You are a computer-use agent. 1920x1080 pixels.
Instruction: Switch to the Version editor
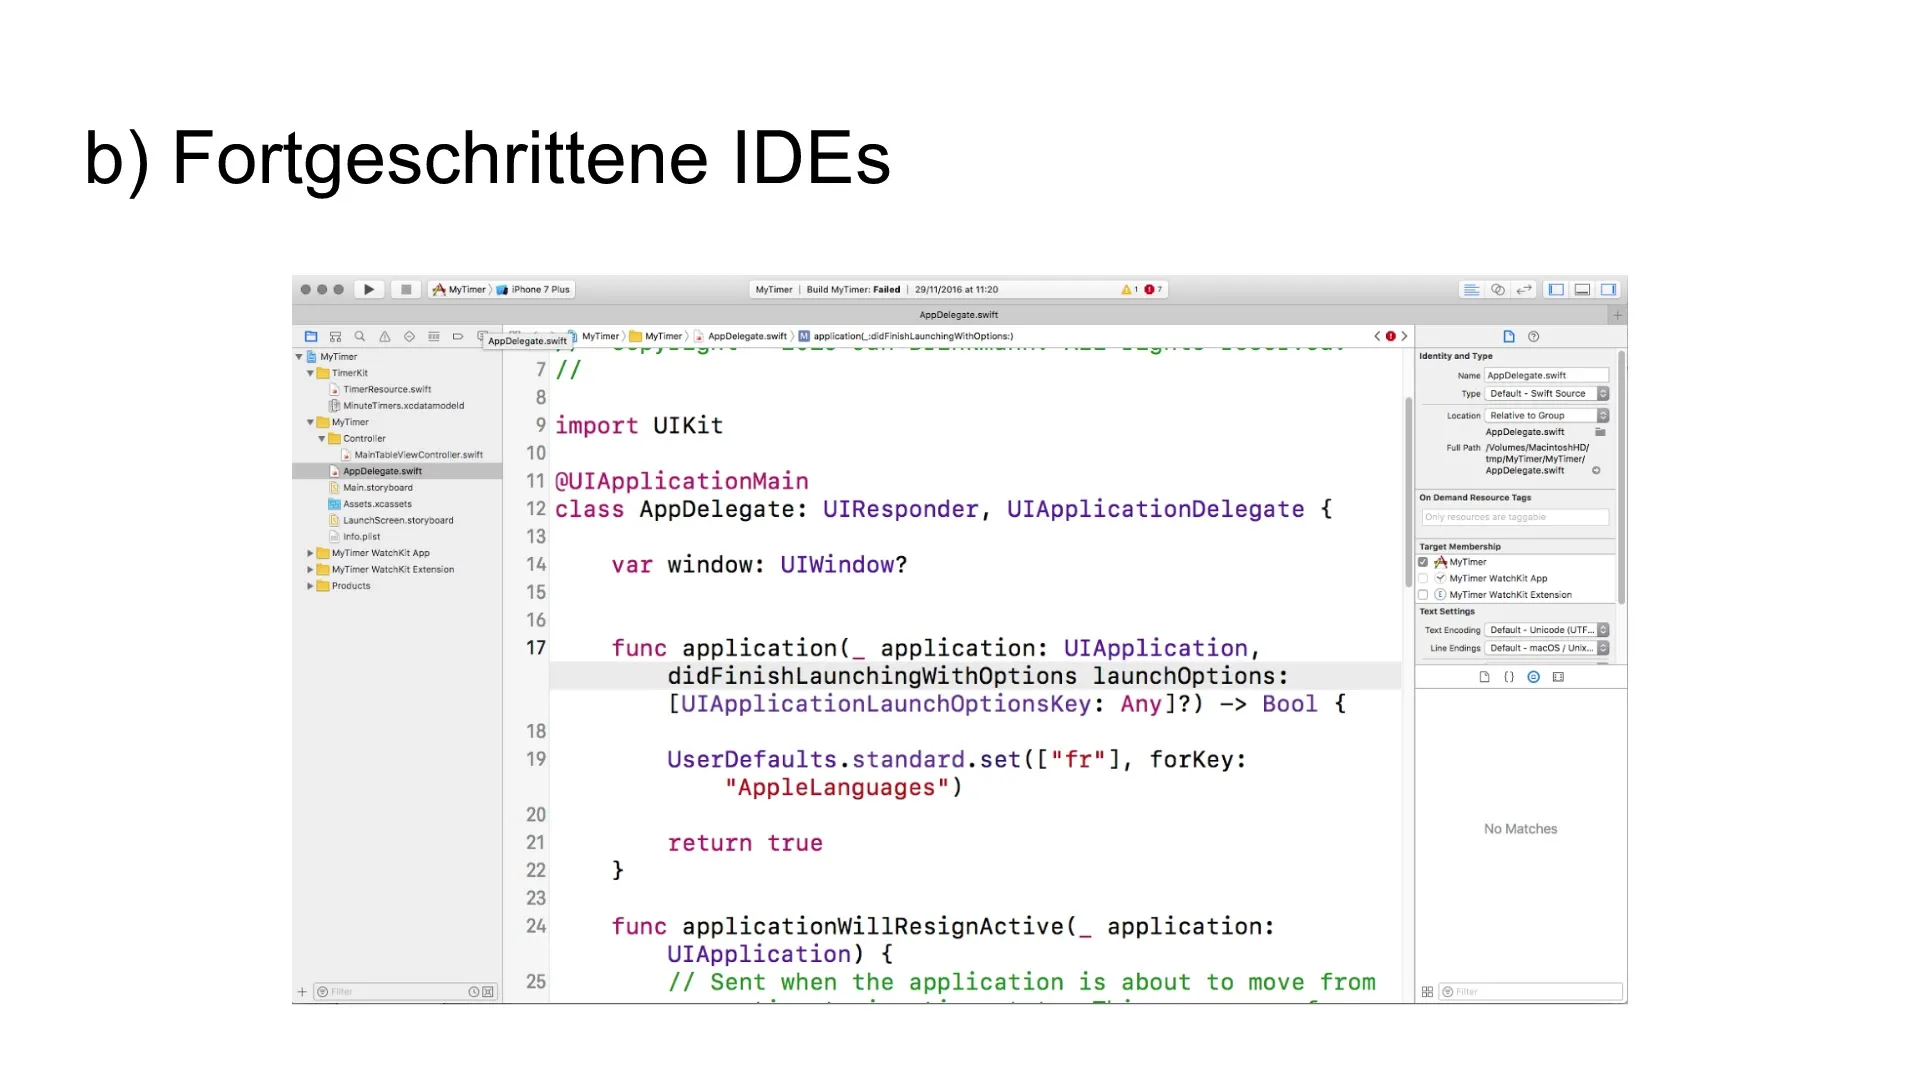[x=1524, y=289]
